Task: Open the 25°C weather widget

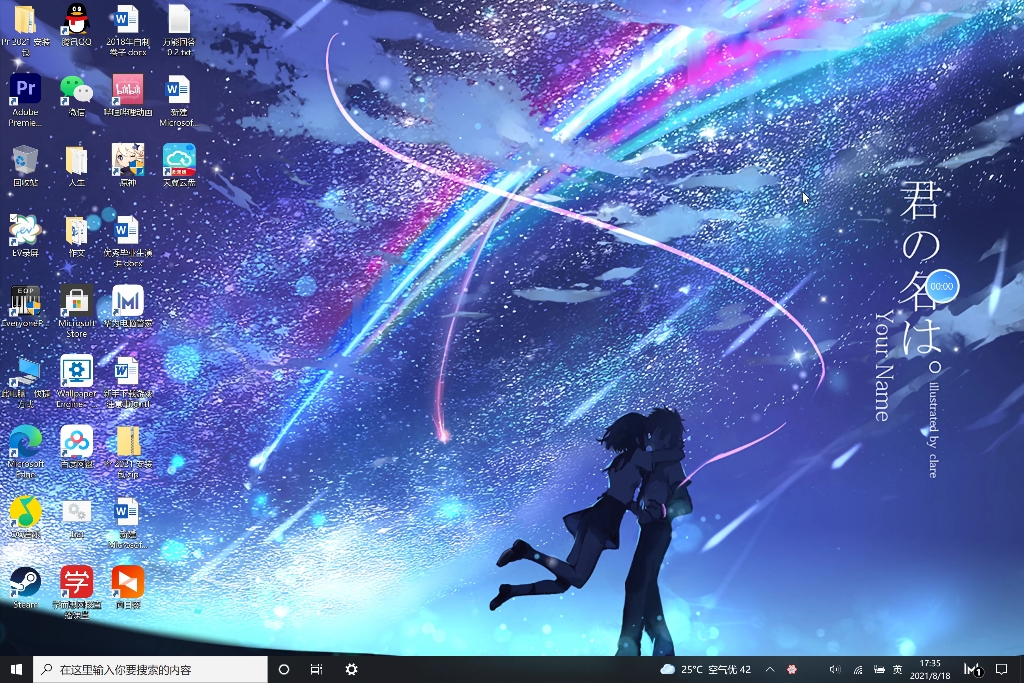Action: pyautogui.click(x=705, y=669)
